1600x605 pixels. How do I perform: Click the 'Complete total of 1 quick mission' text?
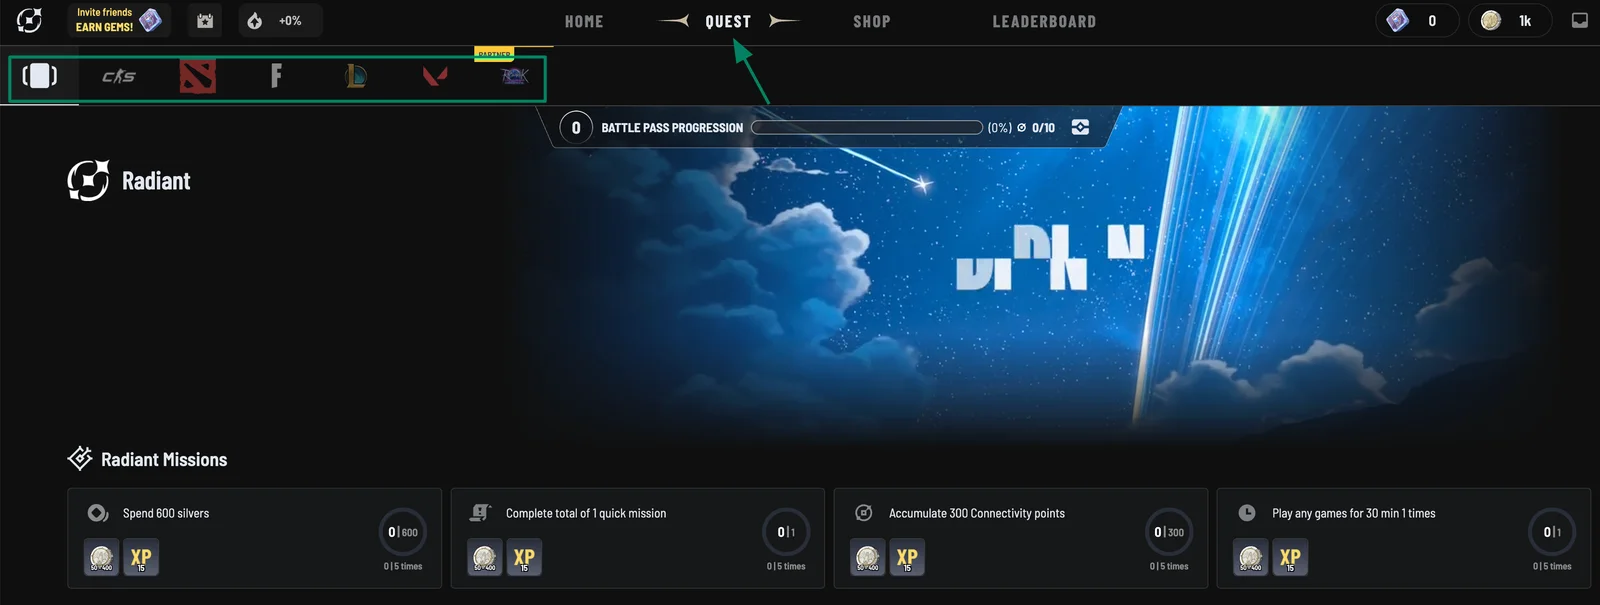point(586,513)
